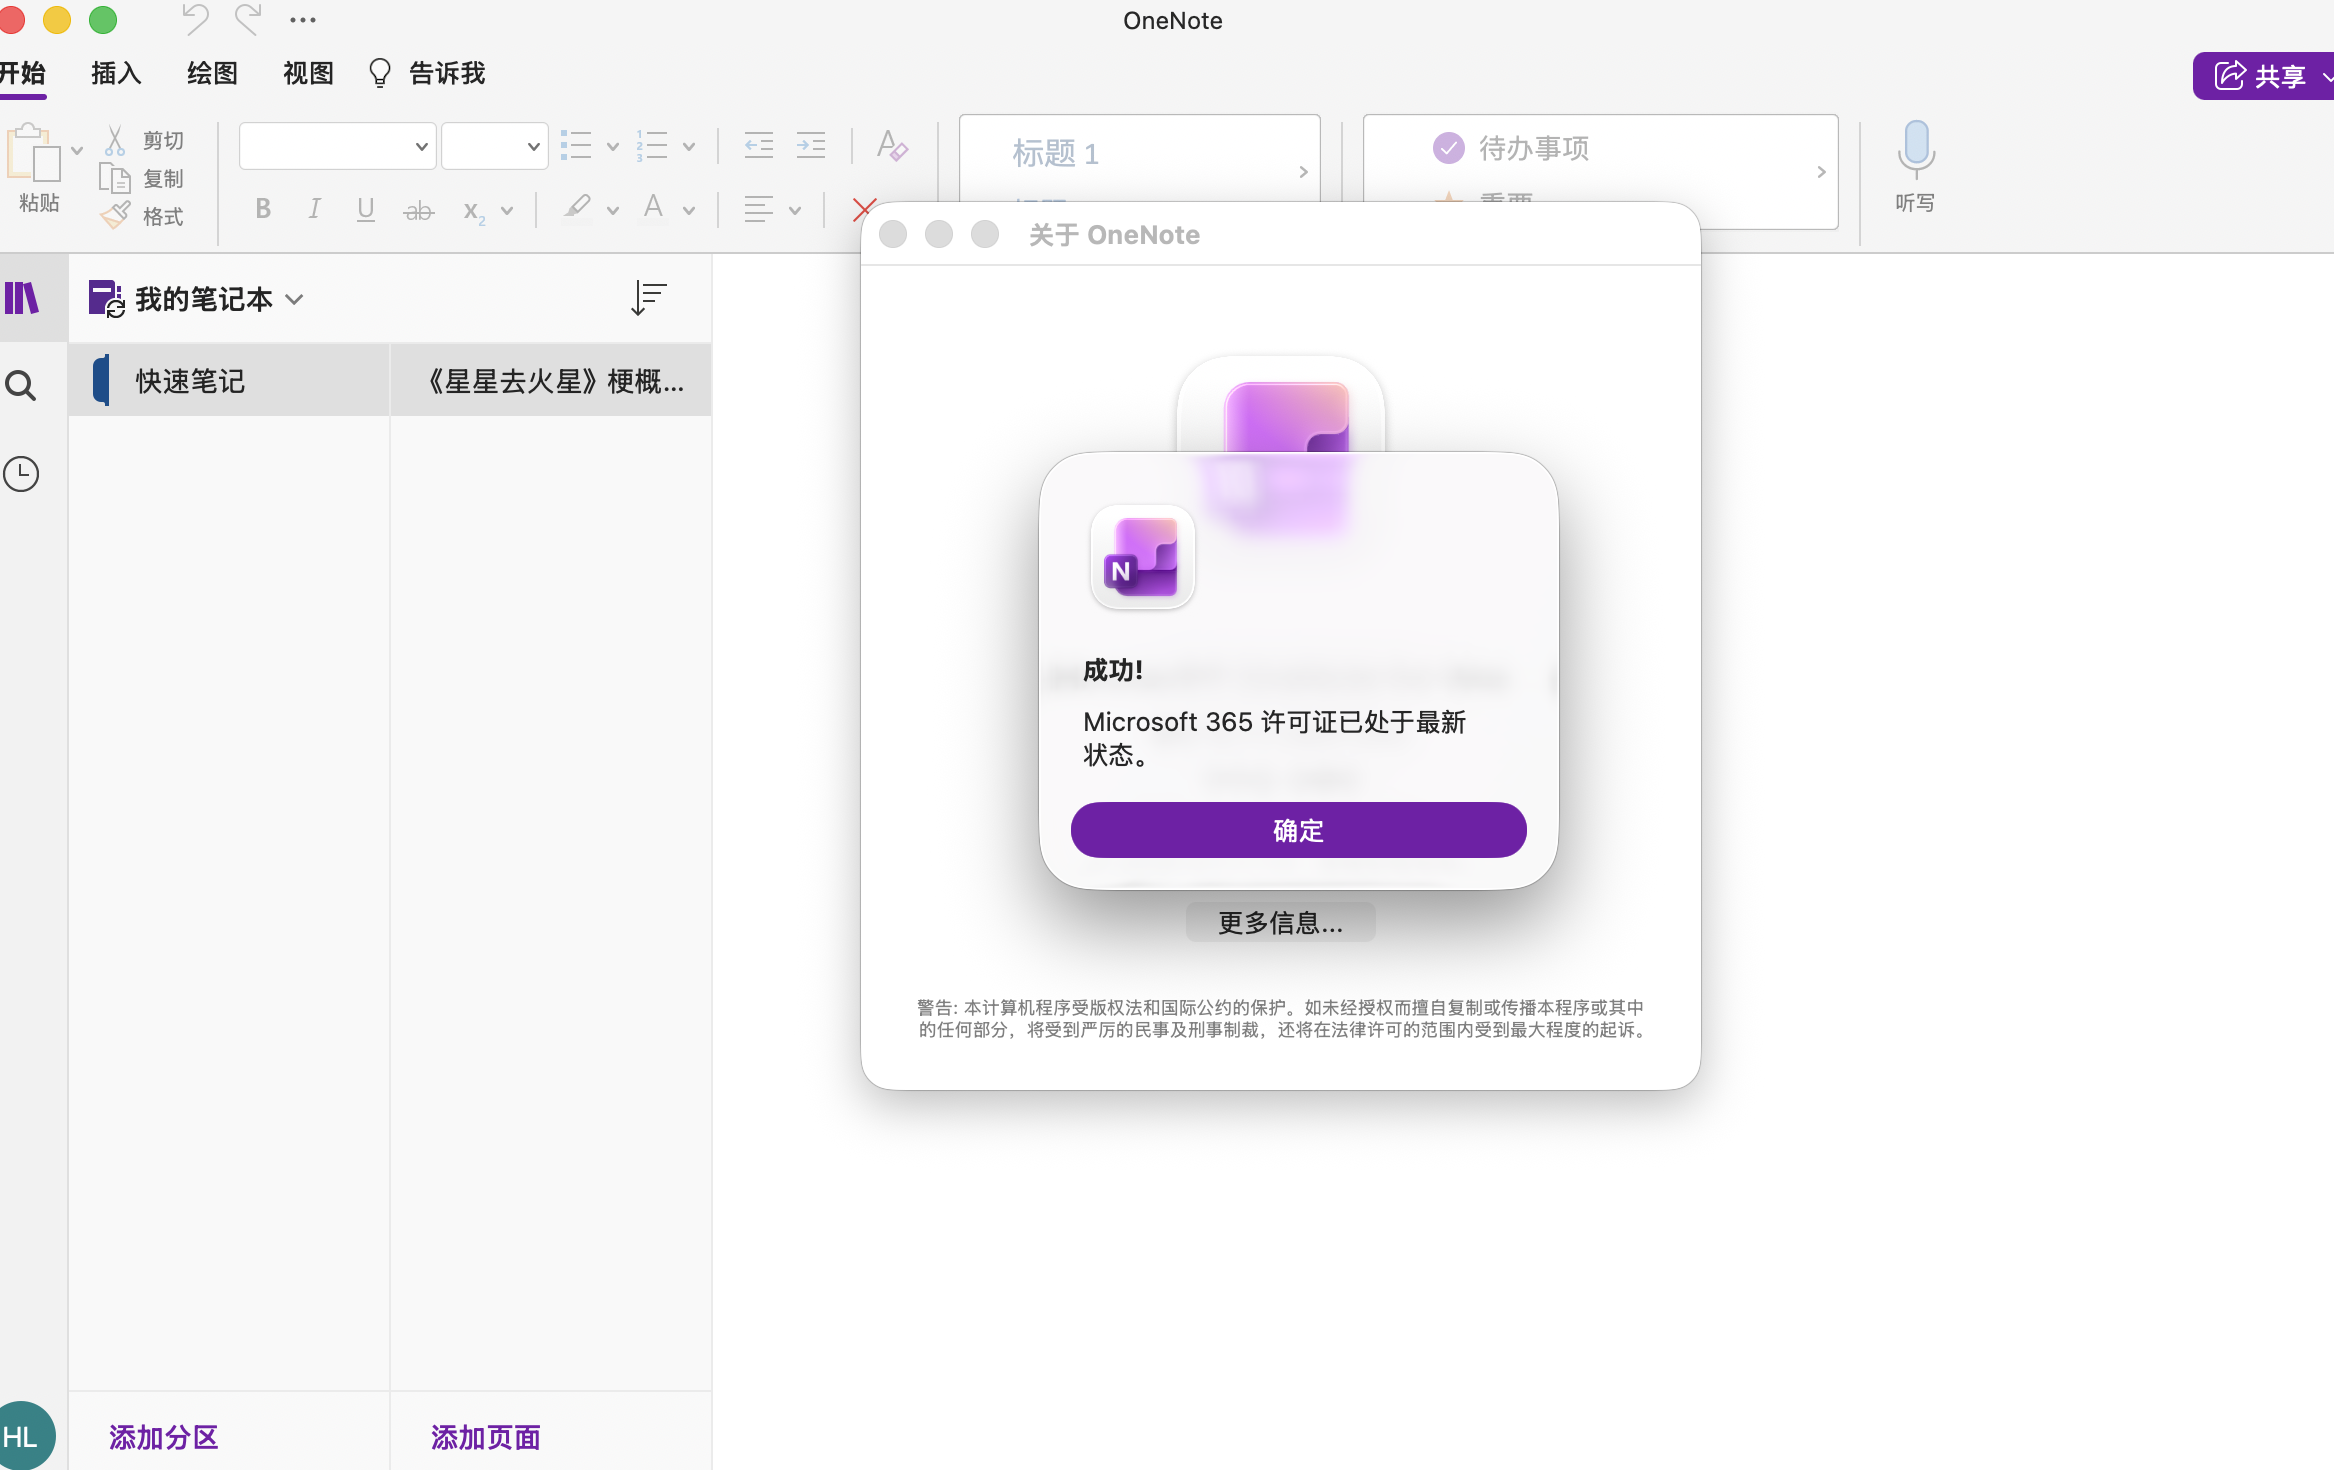The width and height of the screenshot is (2334, 1470).
Task: Click the HL account avatar
Action: click(22, 1436)
